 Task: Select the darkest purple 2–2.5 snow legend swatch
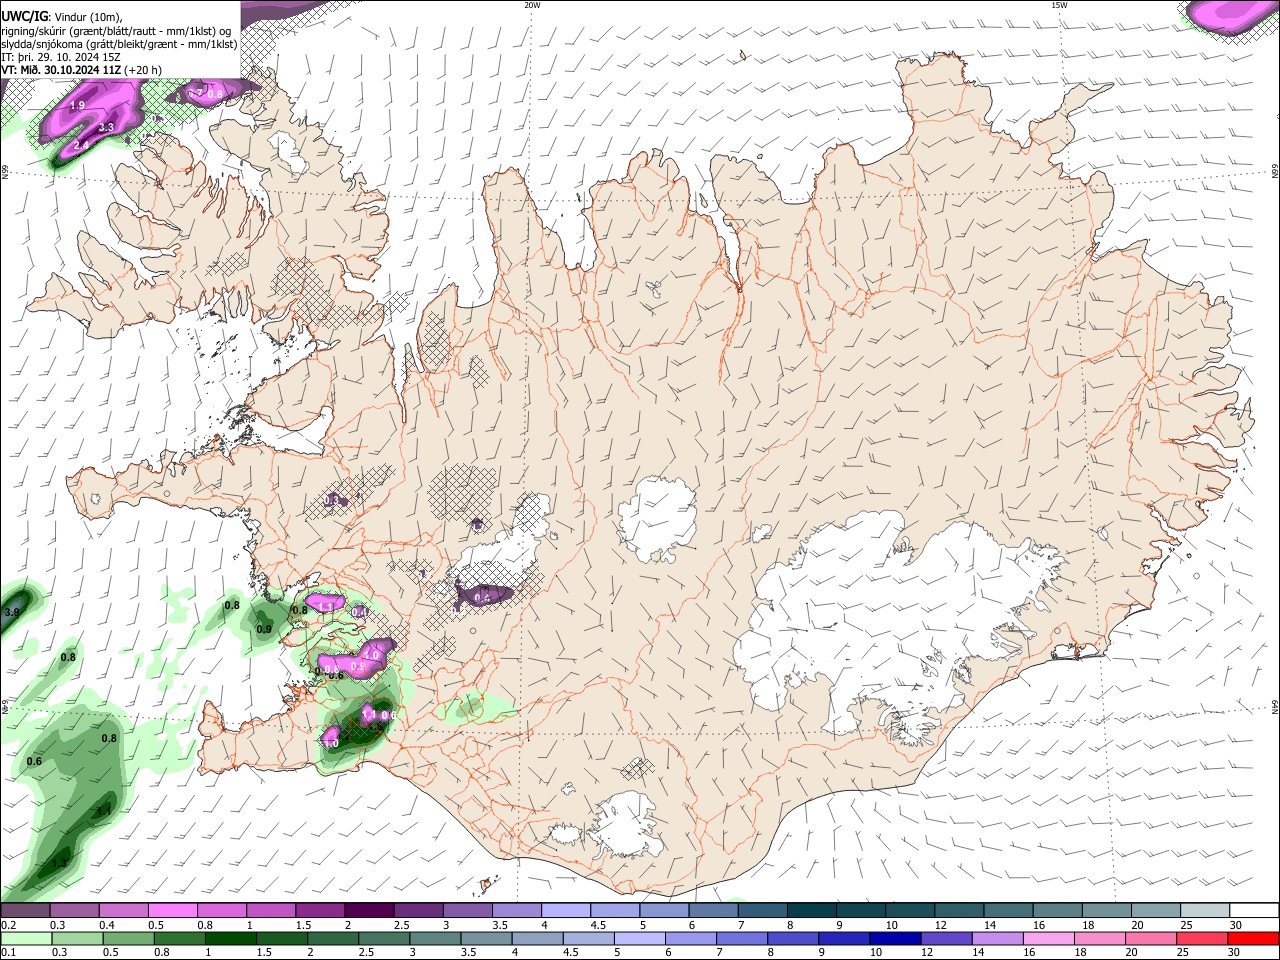(x=368, y=911)
